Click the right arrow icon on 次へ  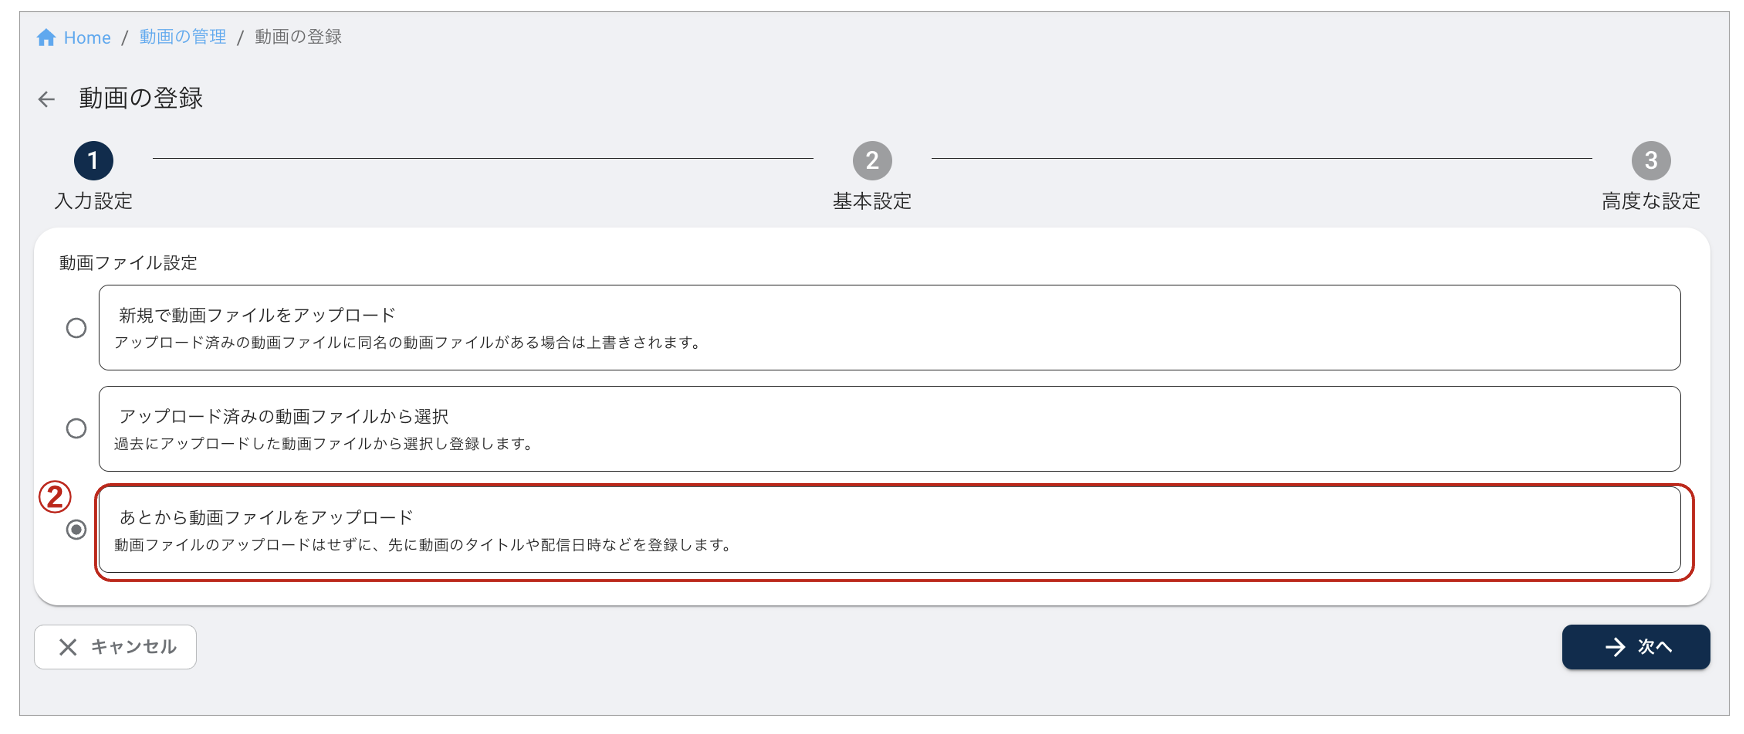tap(1615, 647)
